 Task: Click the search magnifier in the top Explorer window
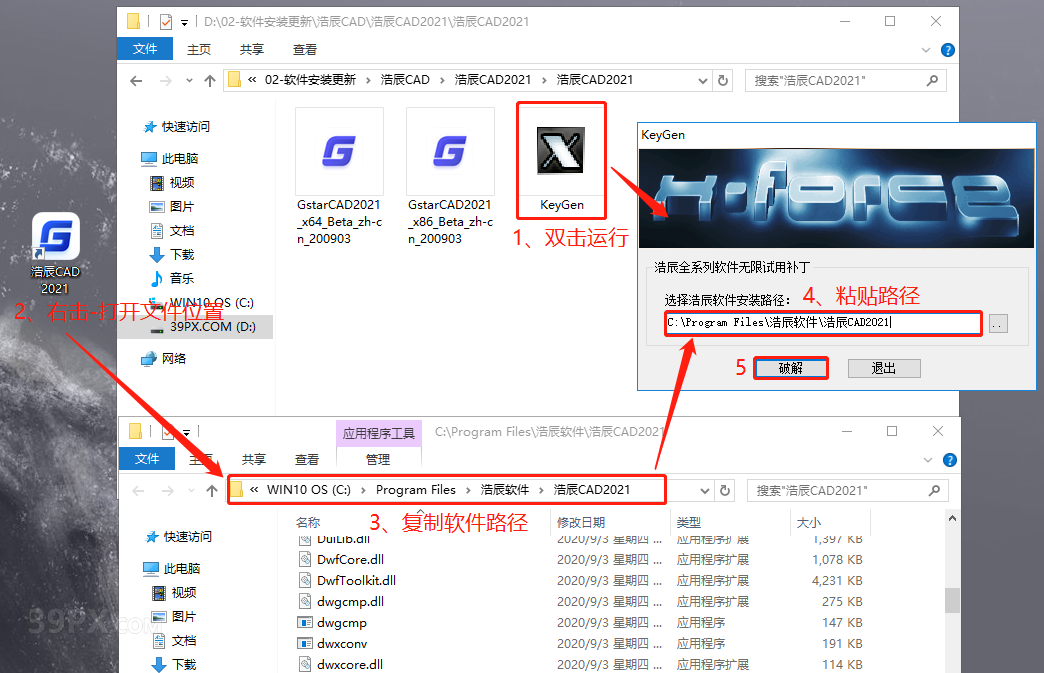[x=932, y=81]
